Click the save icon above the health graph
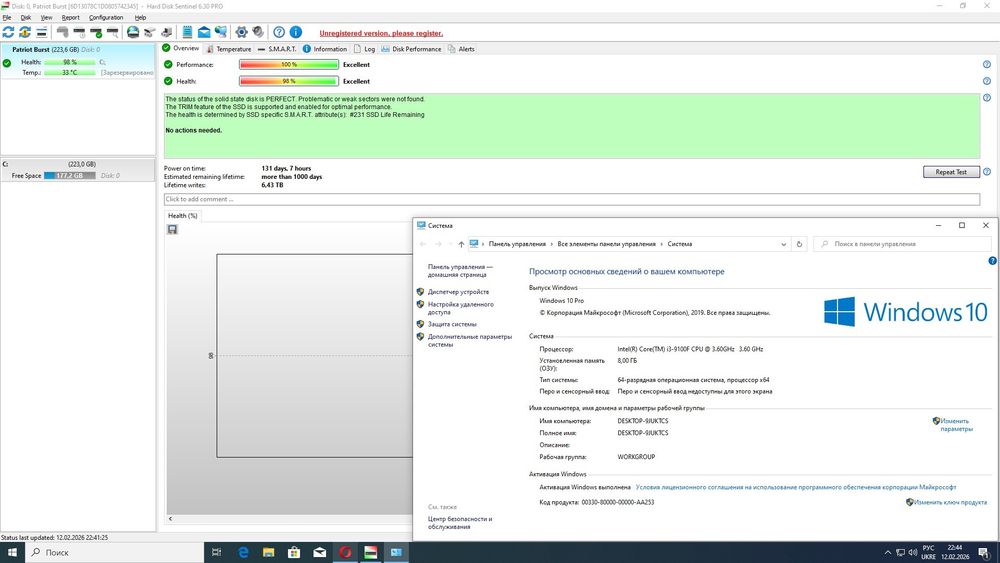Screen dimensions: 1000x563 [x=172, y=230]
